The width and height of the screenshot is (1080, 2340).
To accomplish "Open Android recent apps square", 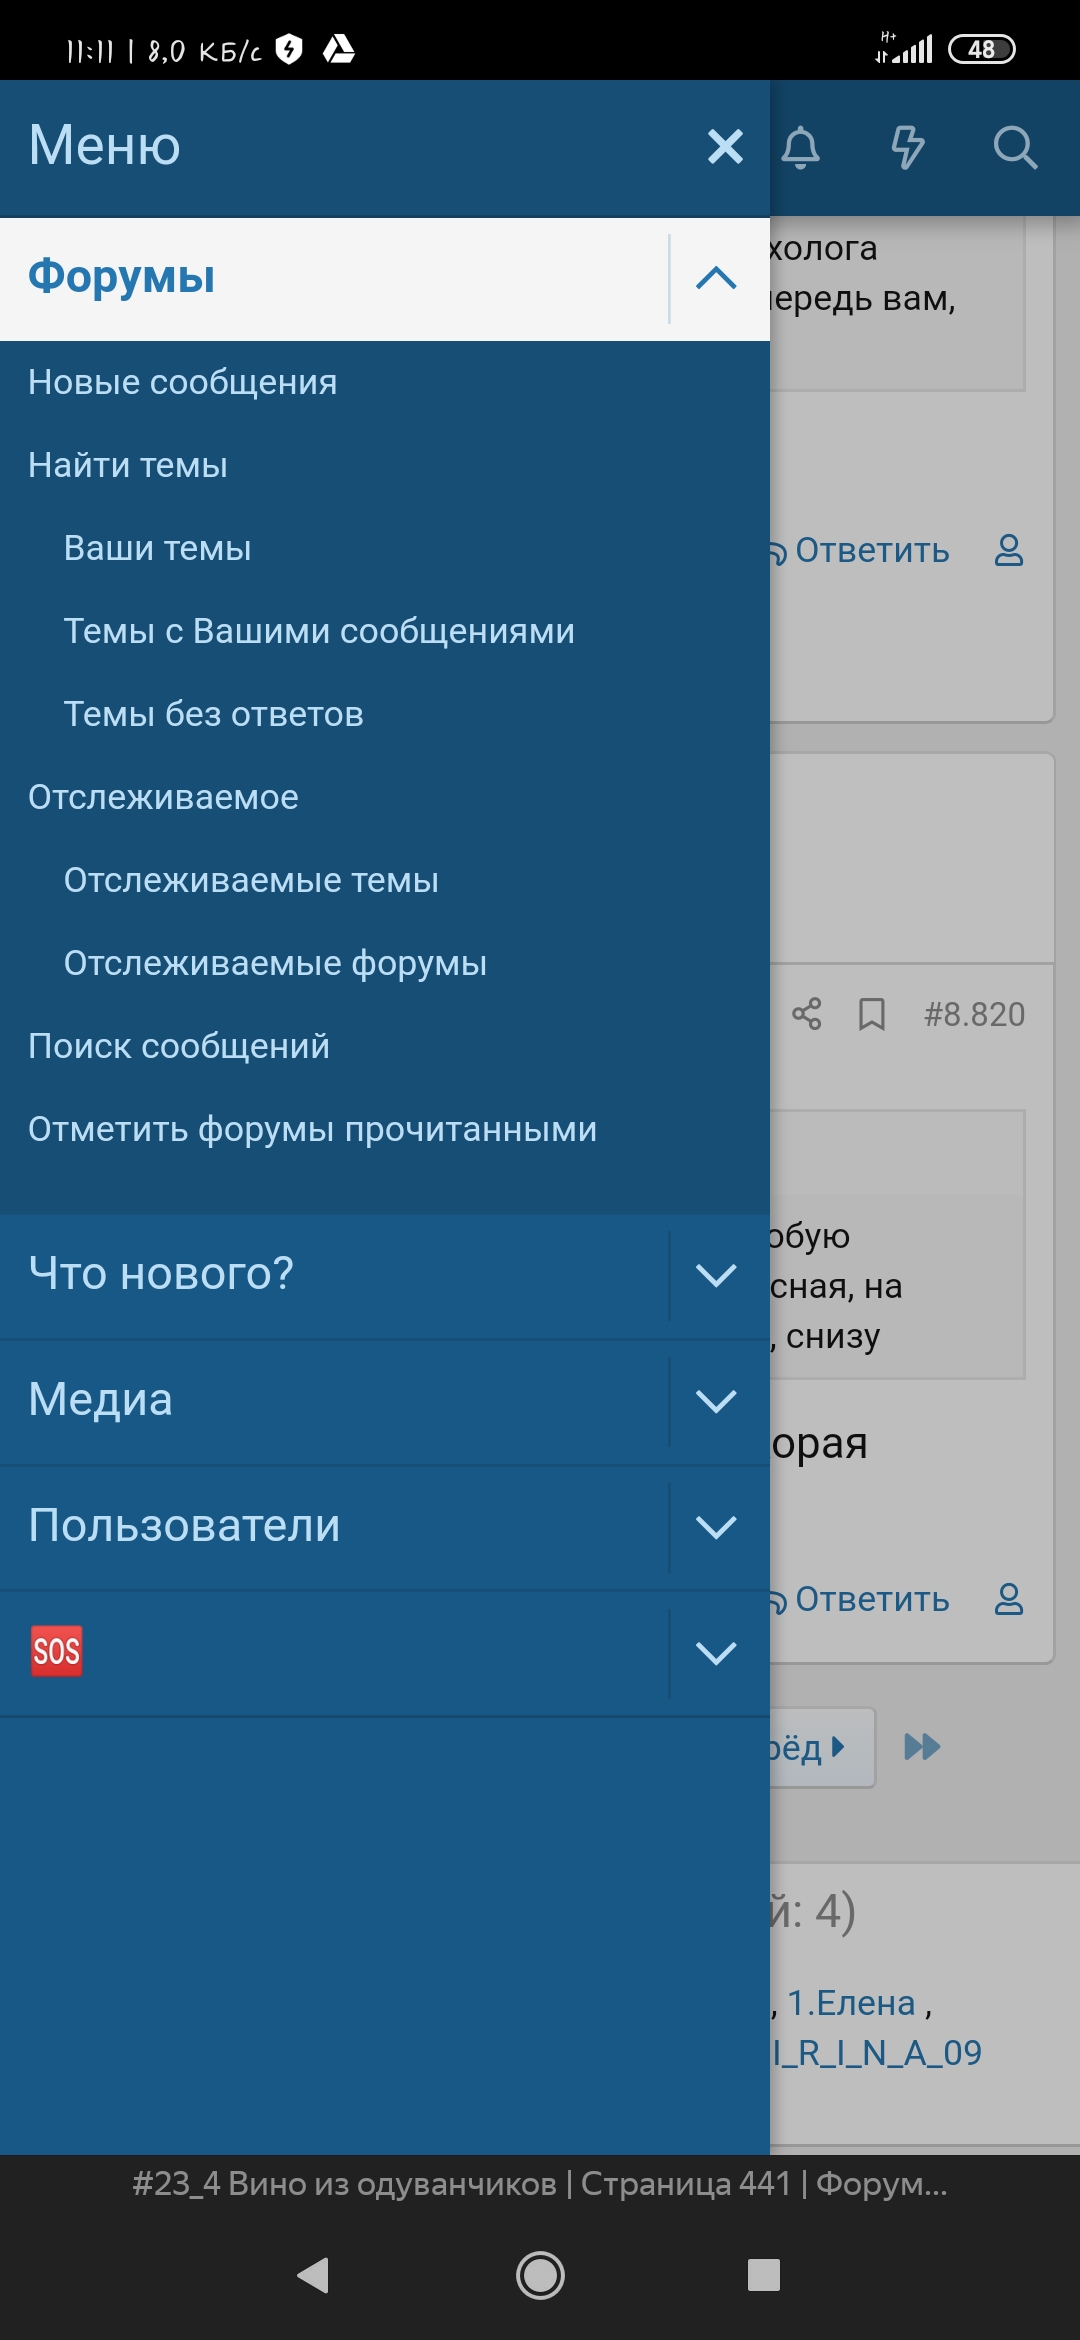I will click(764, 2274).
